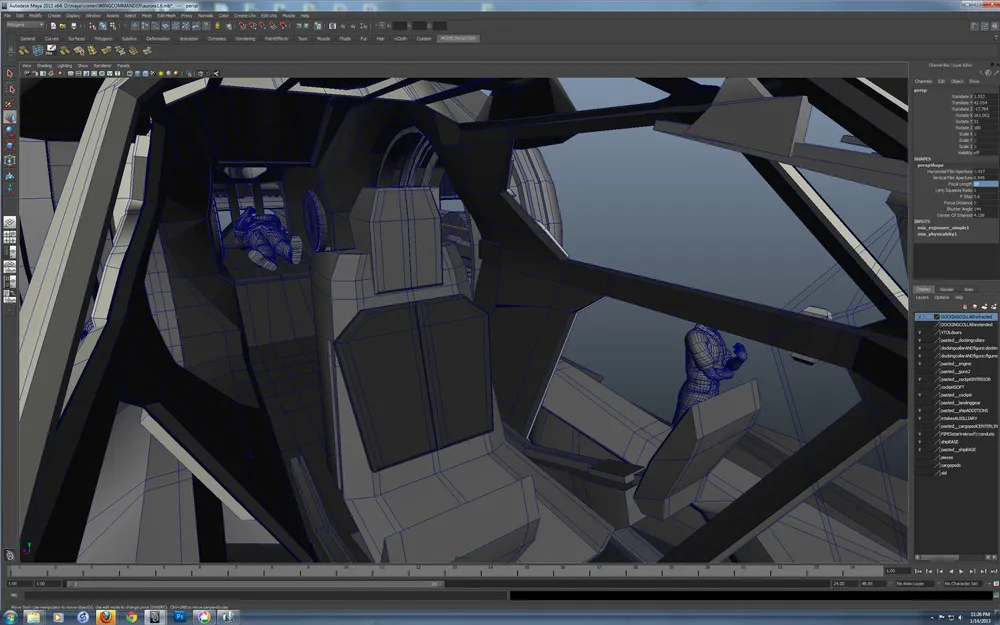Toggle visibility of DOCKINGCOLLARretracted layer

click(x=919, y=316)
